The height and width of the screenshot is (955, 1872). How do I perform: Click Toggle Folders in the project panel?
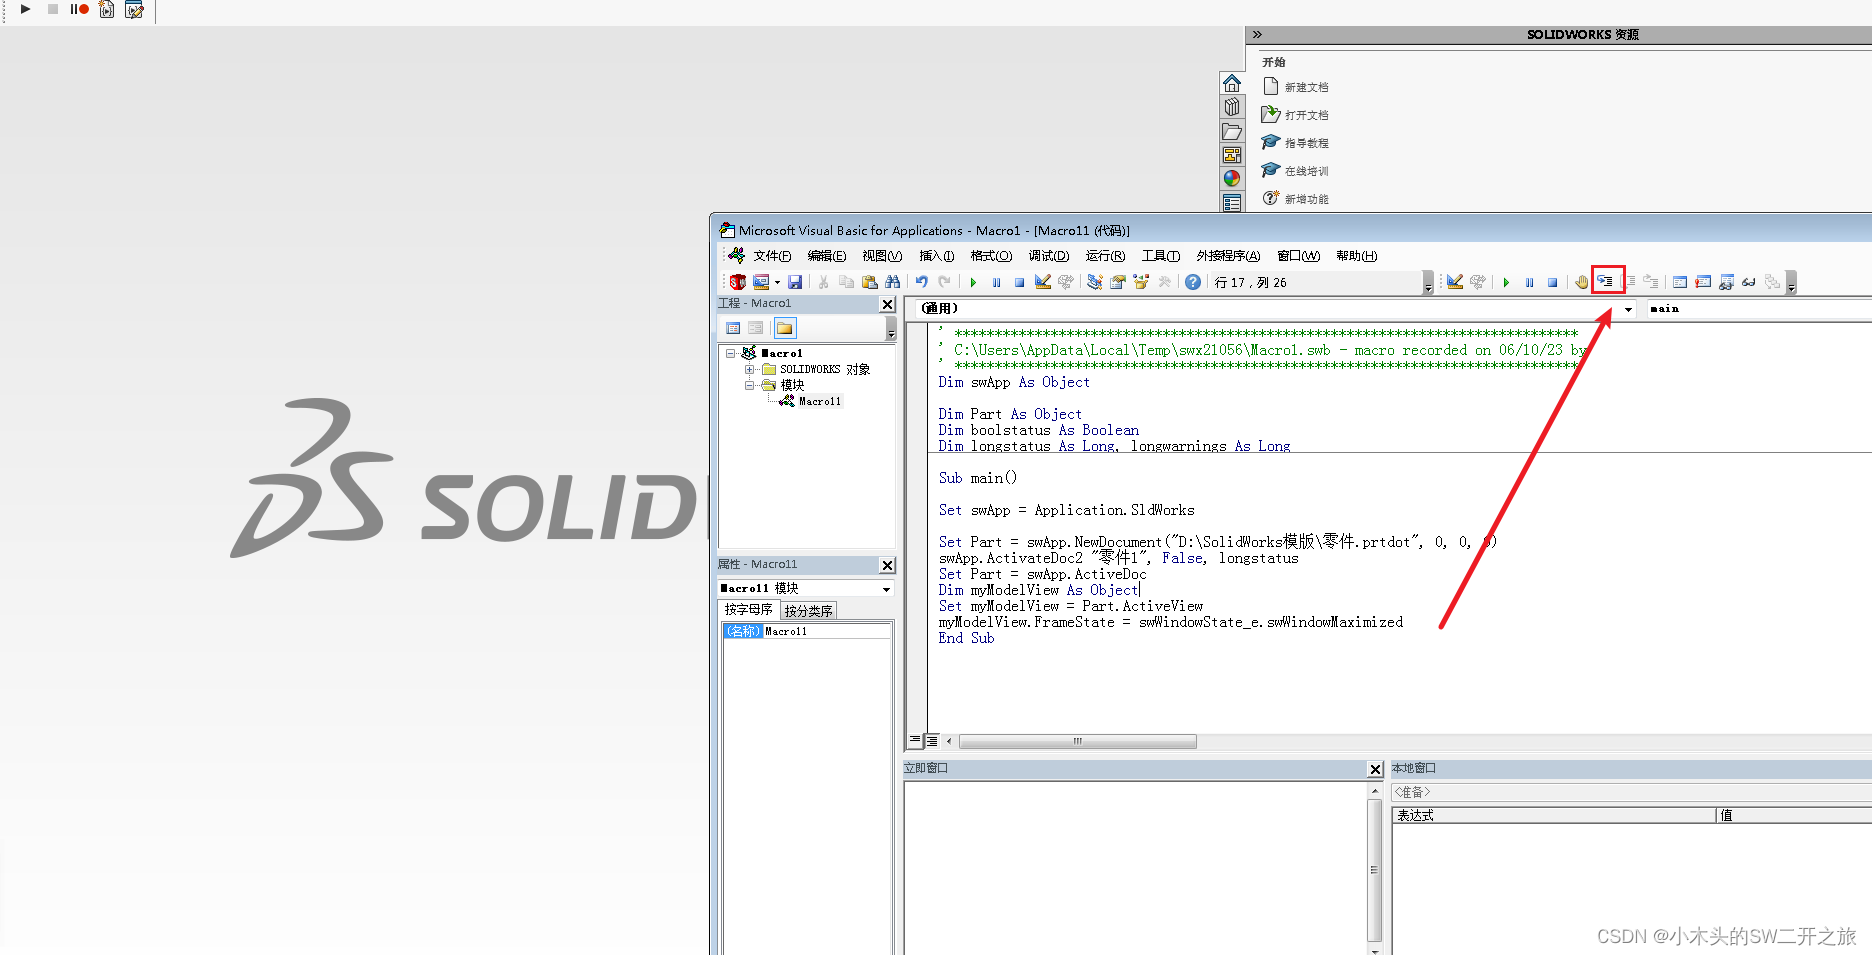tap(785, 328)
